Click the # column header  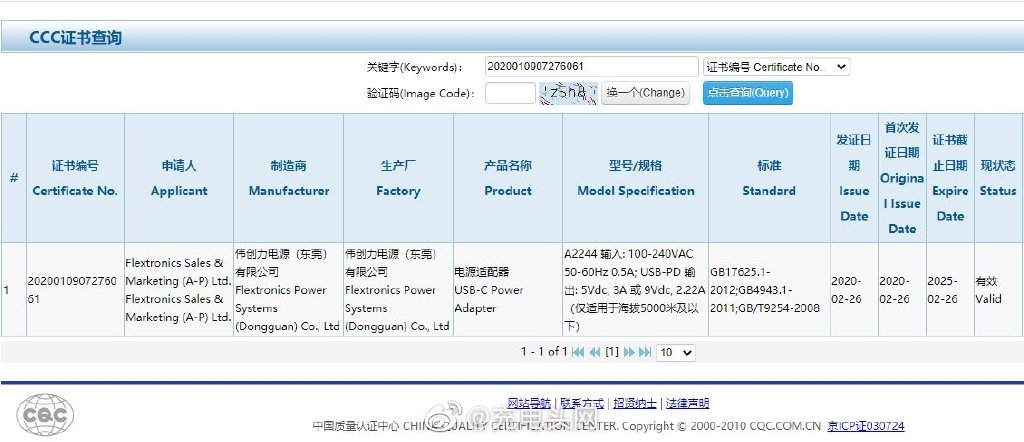click(14, 178)
